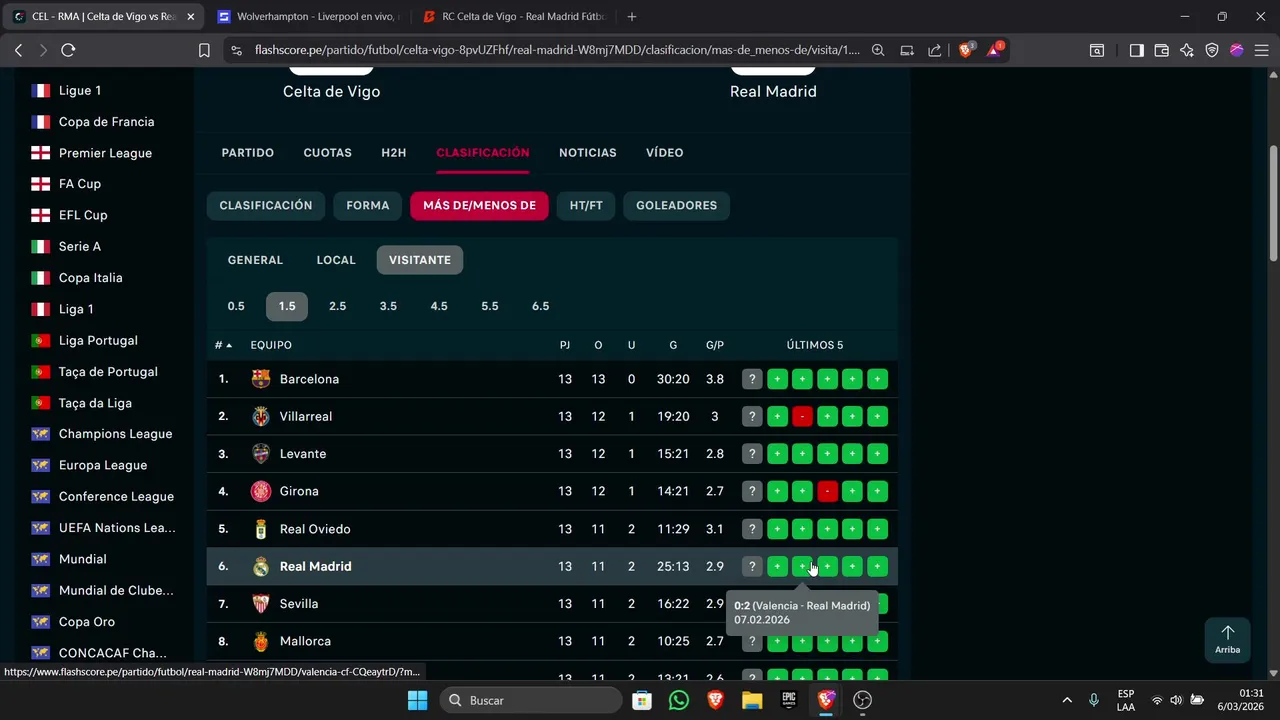The width and height of the screenshot is (1280, 720).
Task: Open Champions League in sidebar
Action: (x=115, y=434)
